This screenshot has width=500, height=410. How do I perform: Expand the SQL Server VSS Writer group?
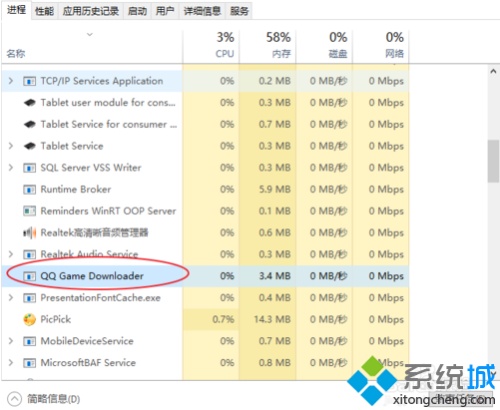click(x=11, y=168)
